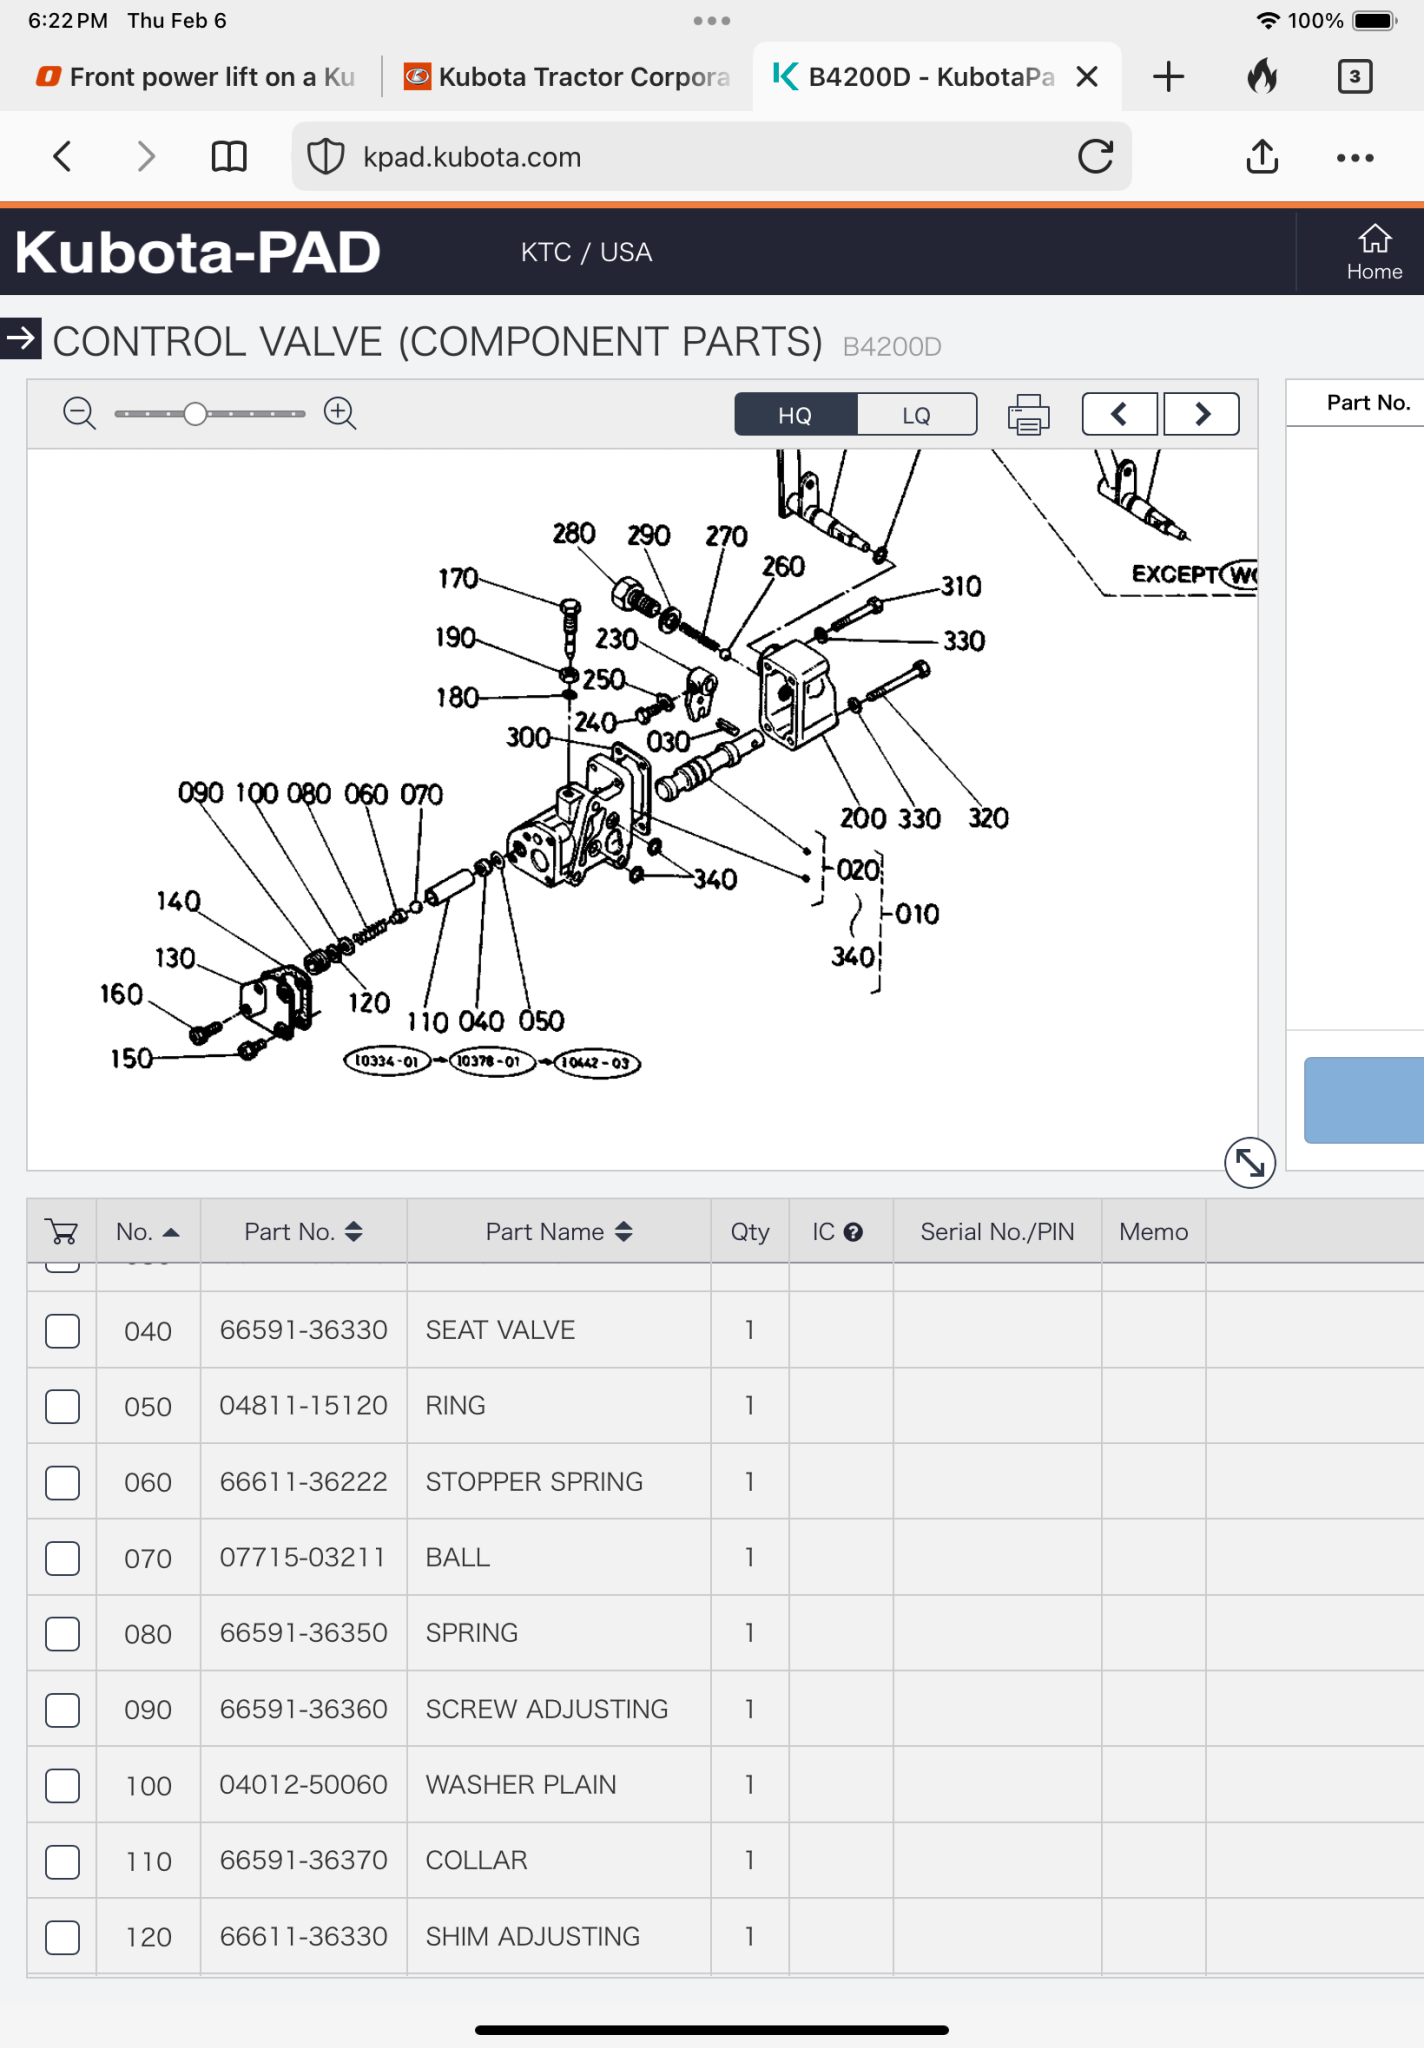
Task: Select HQ image quality
Action: click(795, 414)
